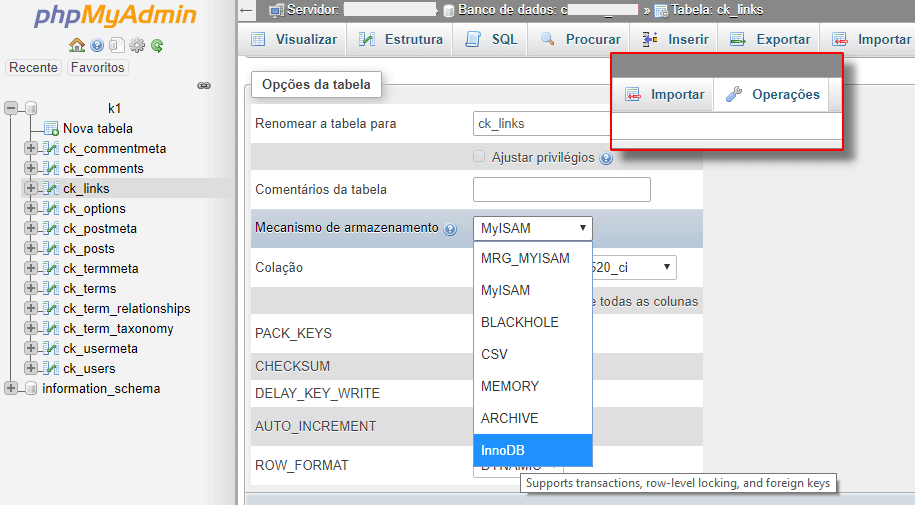915x505 pixels.
Task: Open the Procurar tab
Action: click(x=580, y=40)
